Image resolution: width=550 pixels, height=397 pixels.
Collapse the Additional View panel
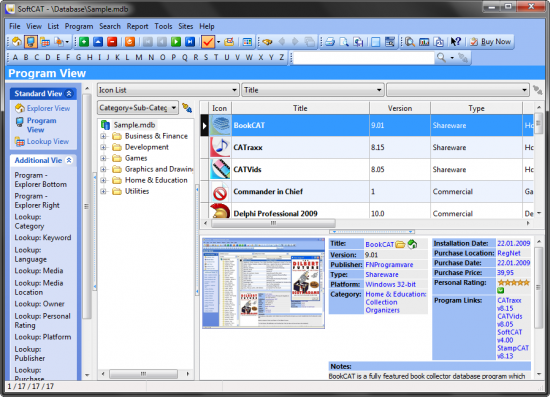69,160
